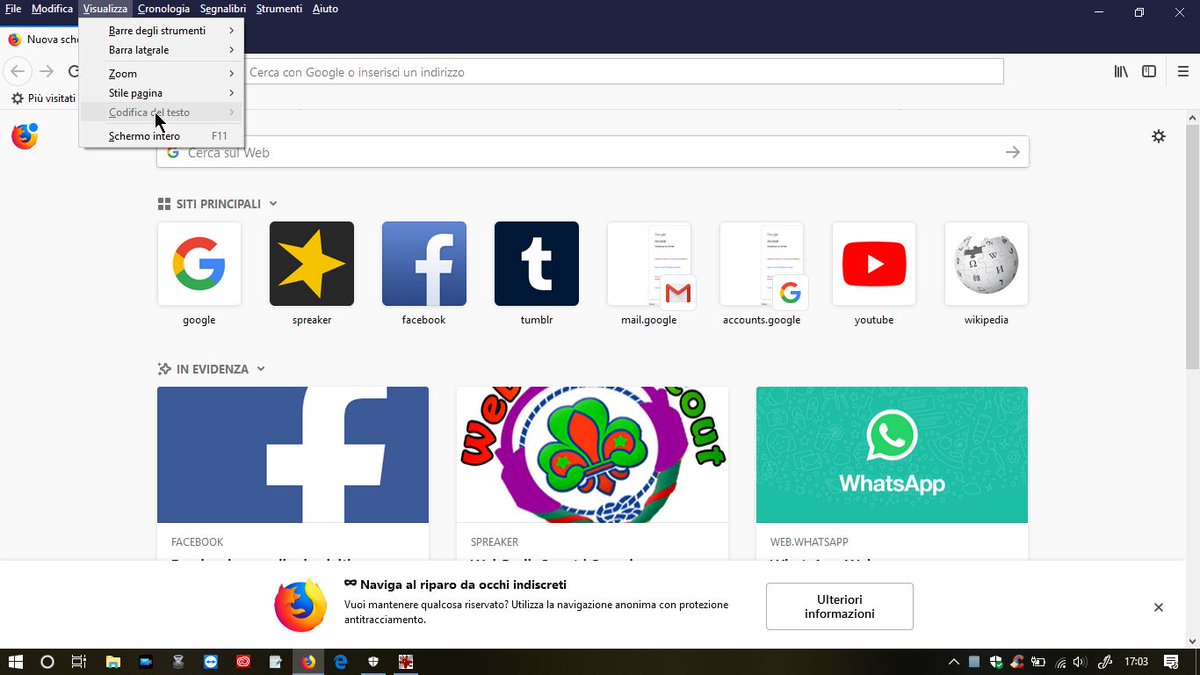Open the WhatsApp Web highlight card

pos(892,472)
